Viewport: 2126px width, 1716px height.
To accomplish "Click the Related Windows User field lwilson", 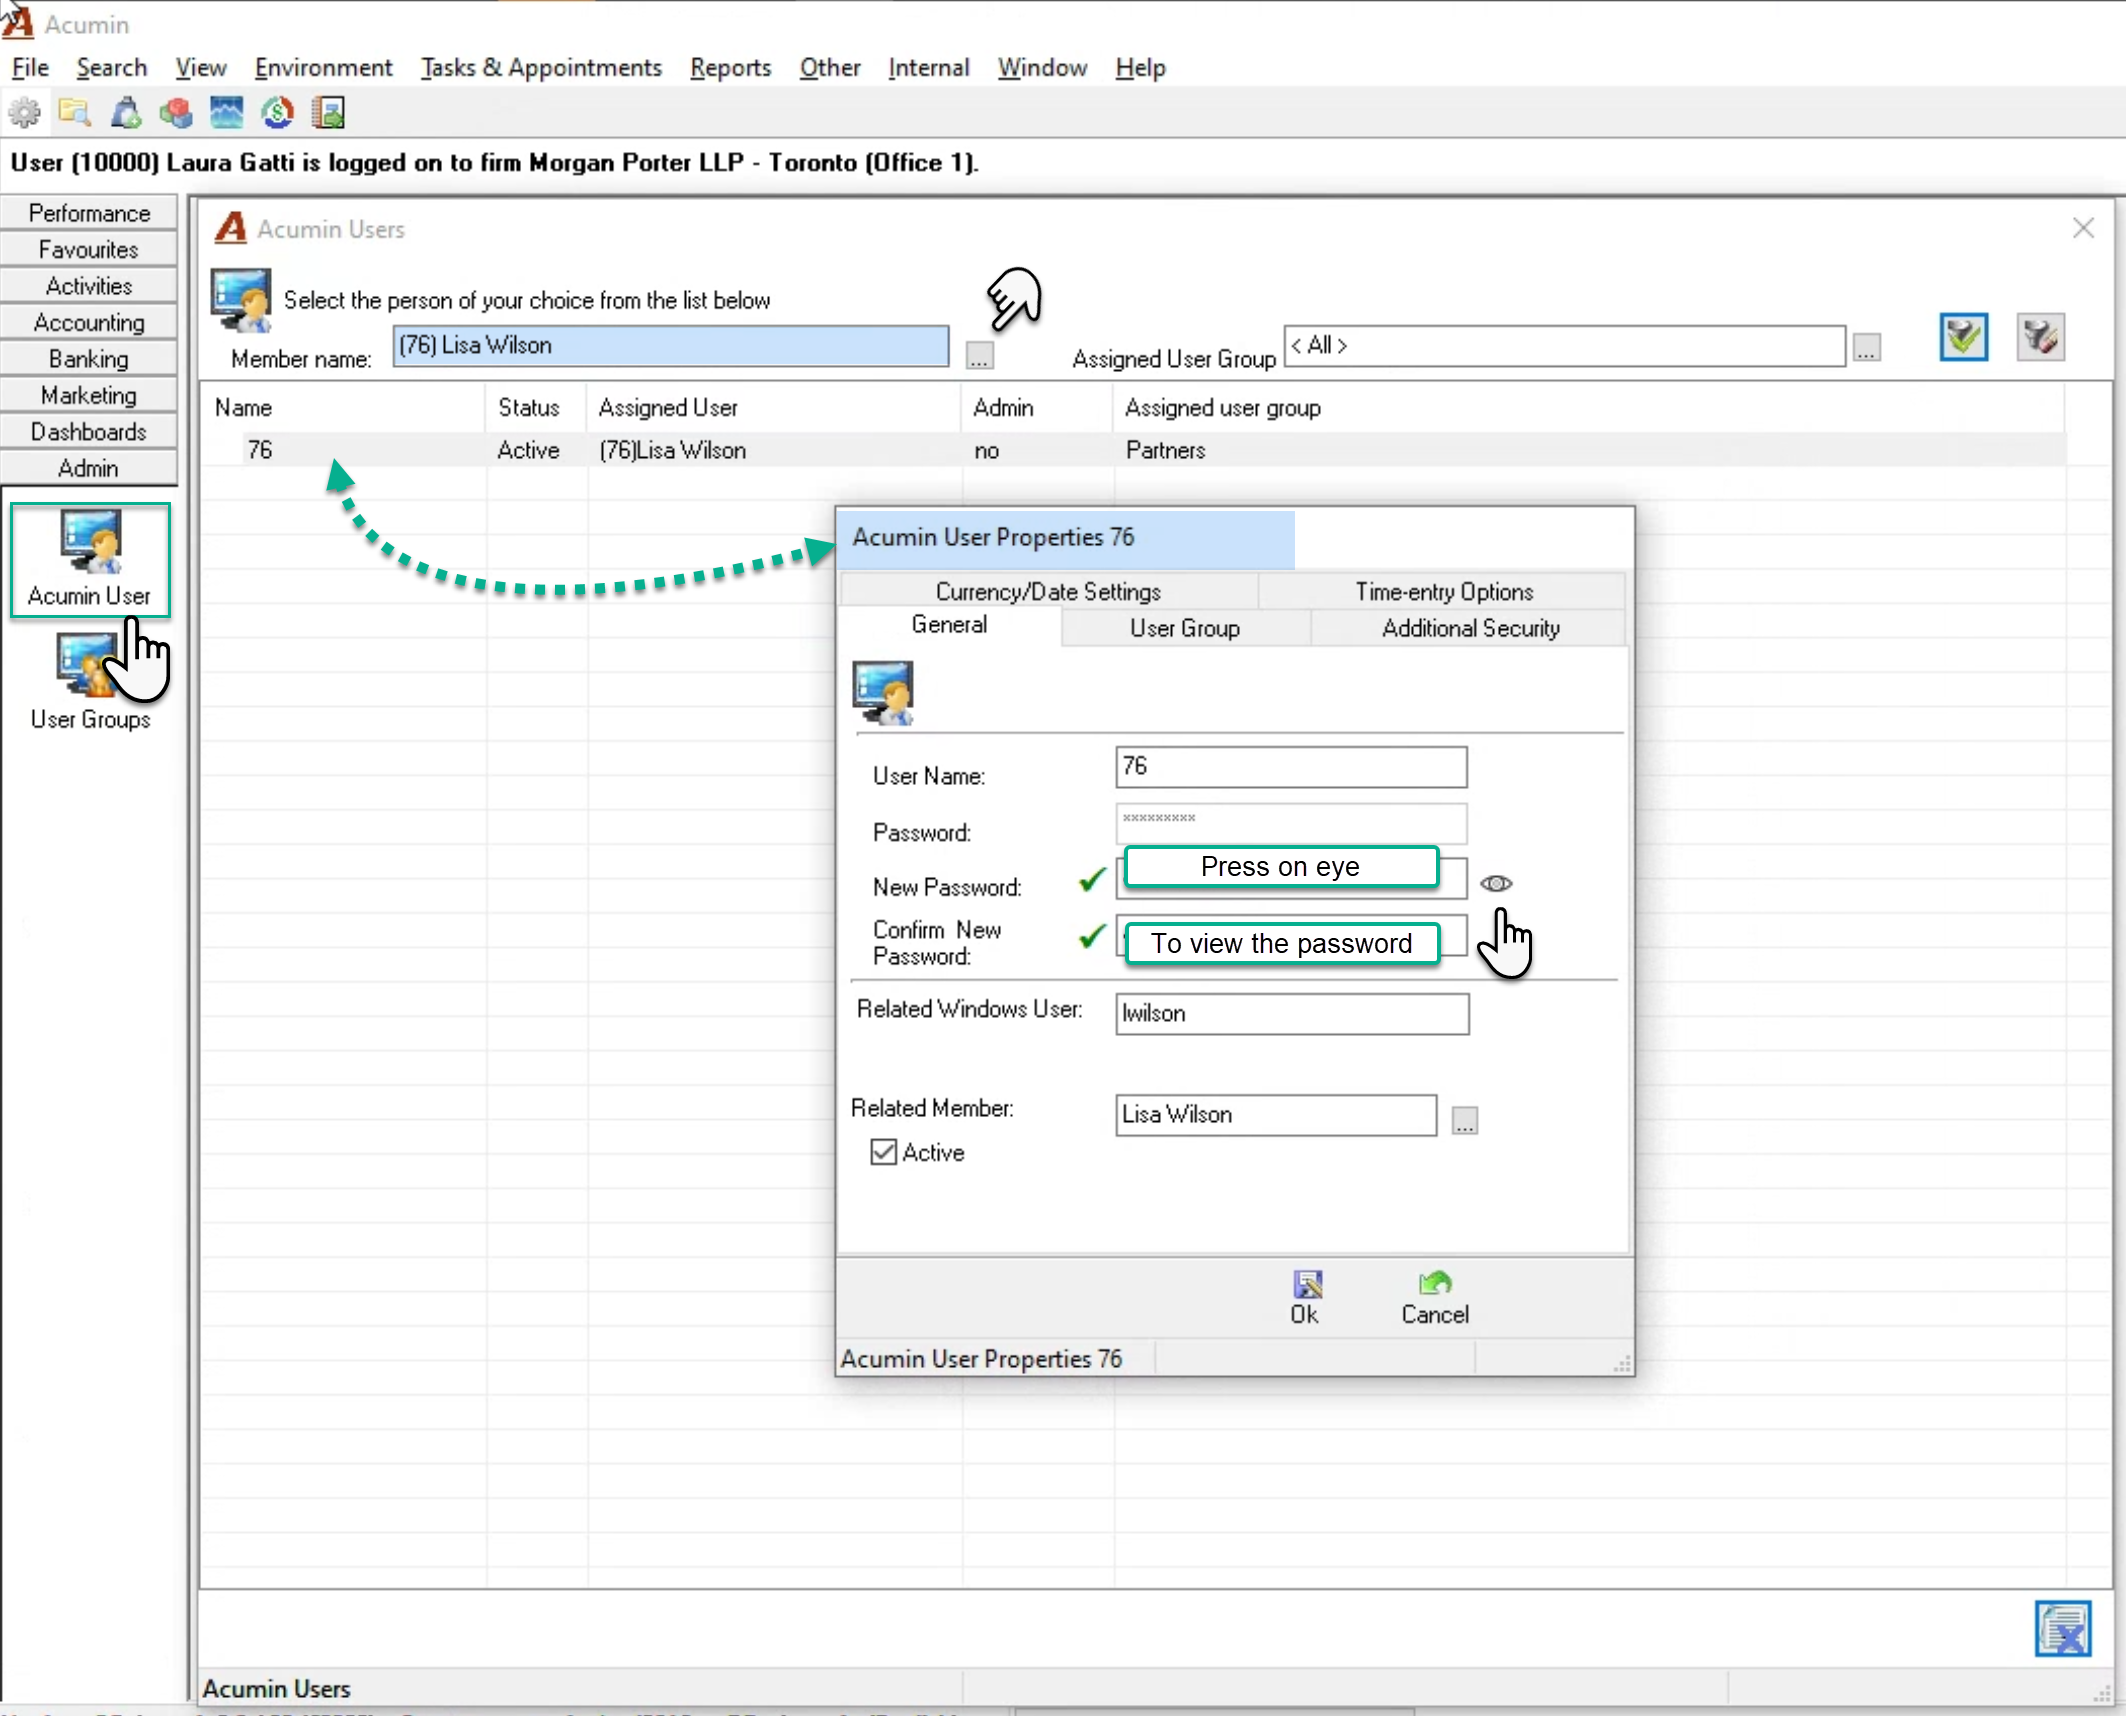I will [x=1292, y=1013].
